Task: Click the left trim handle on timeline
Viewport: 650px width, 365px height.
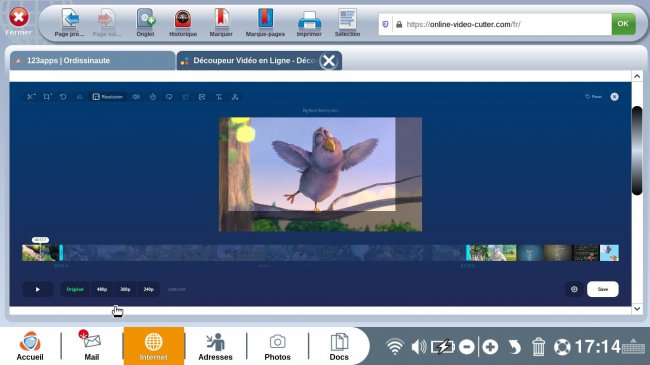Action: click(61, 253)
